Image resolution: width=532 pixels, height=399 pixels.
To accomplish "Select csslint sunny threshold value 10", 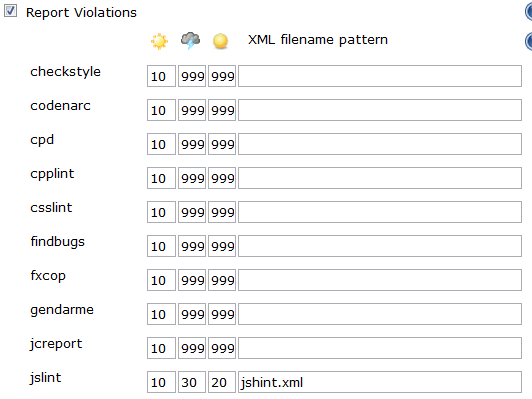I will [x=162, y=212].
